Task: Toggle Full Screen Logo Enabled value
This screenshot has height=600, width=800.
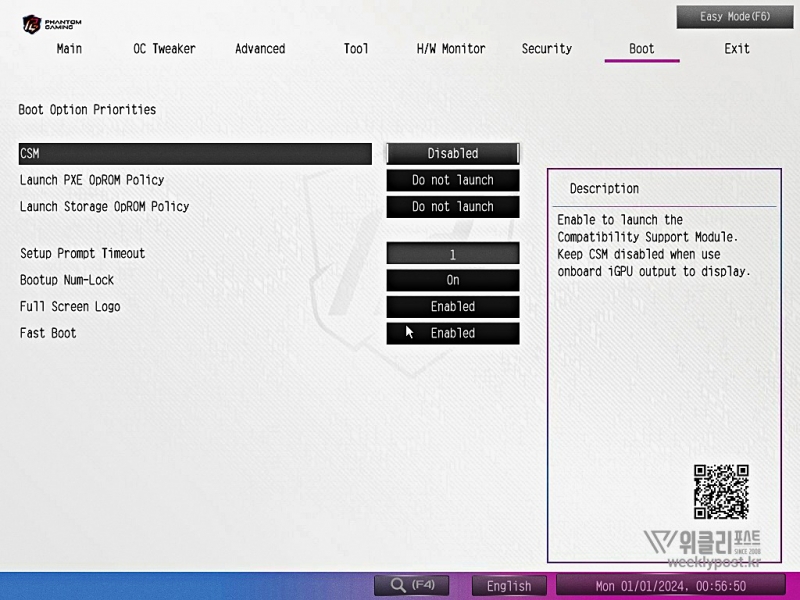Action: click(453, 306)
